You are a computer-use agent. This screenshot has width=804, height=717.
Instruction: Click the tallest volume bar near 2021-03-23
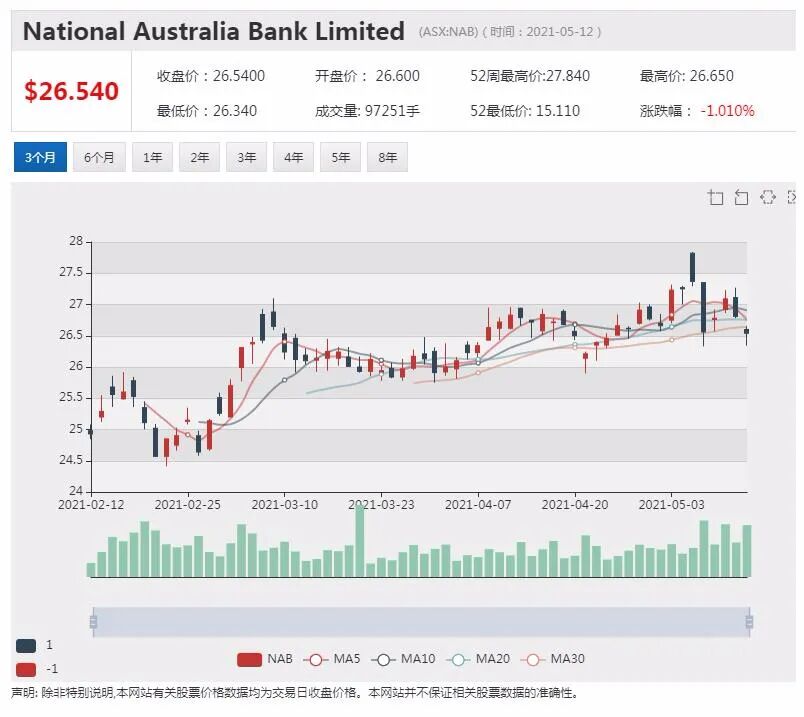click(360, 541)
